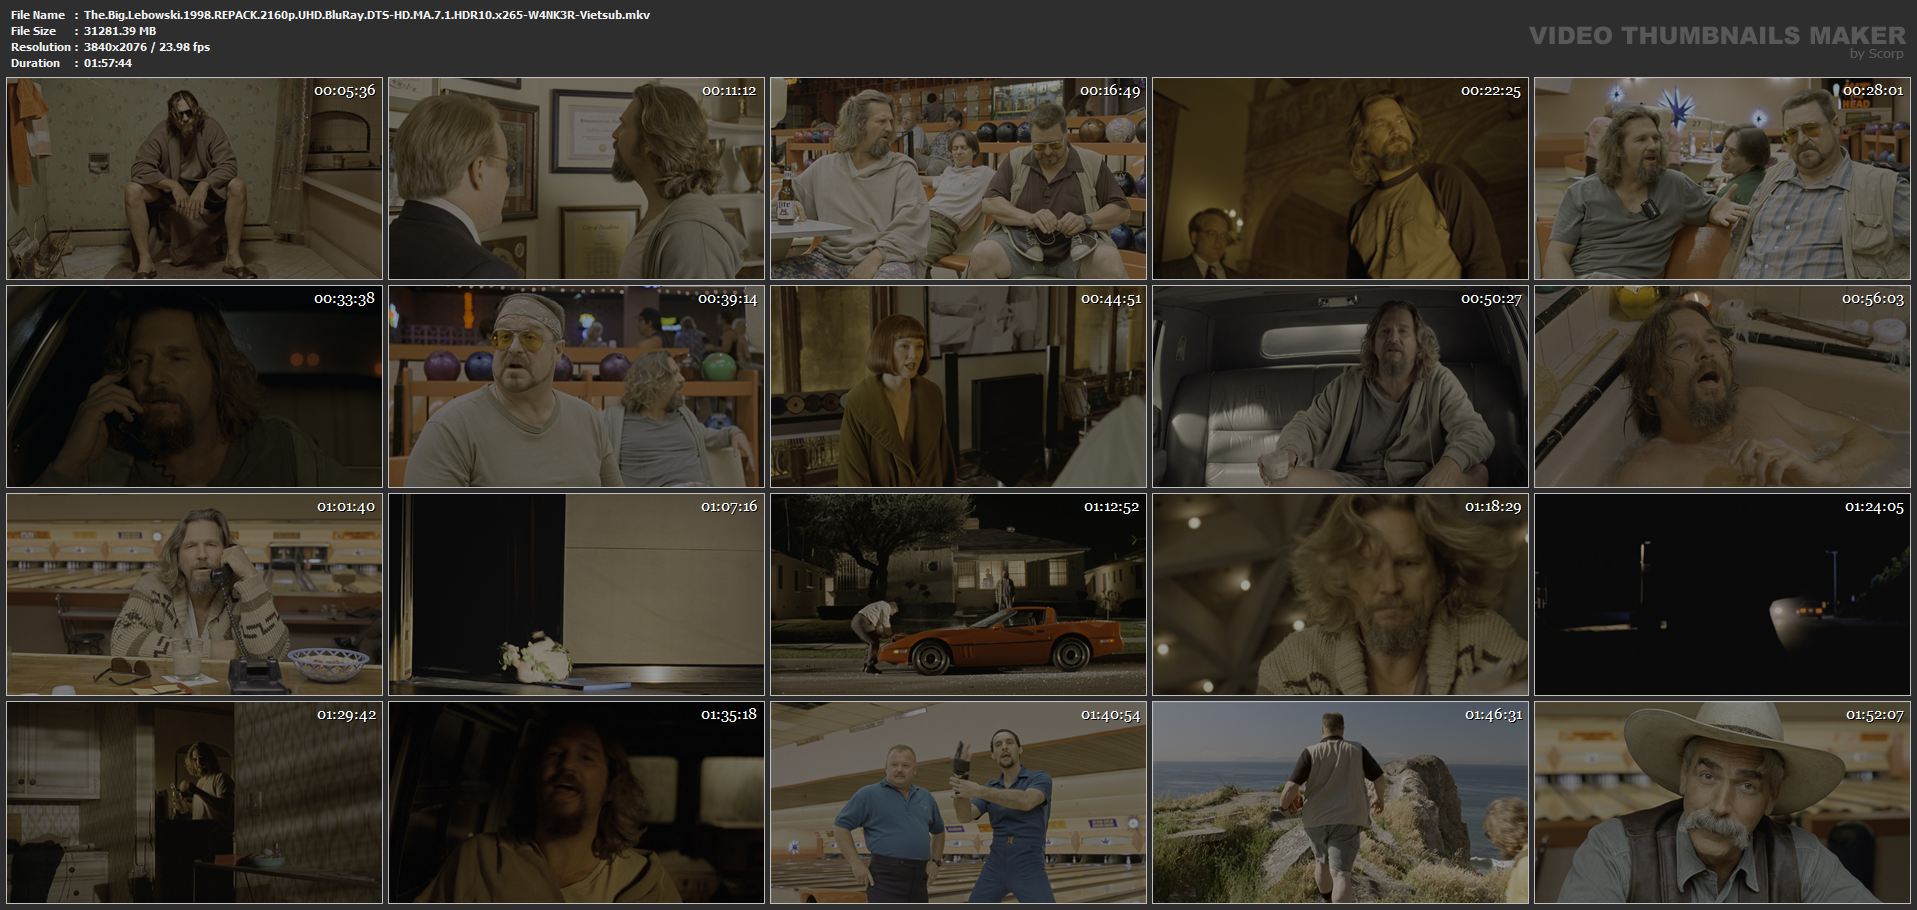This screenshot has height=910, width=1917.
Task: Click the 00:05:36 timestamp label
Action: click(345, 91)
